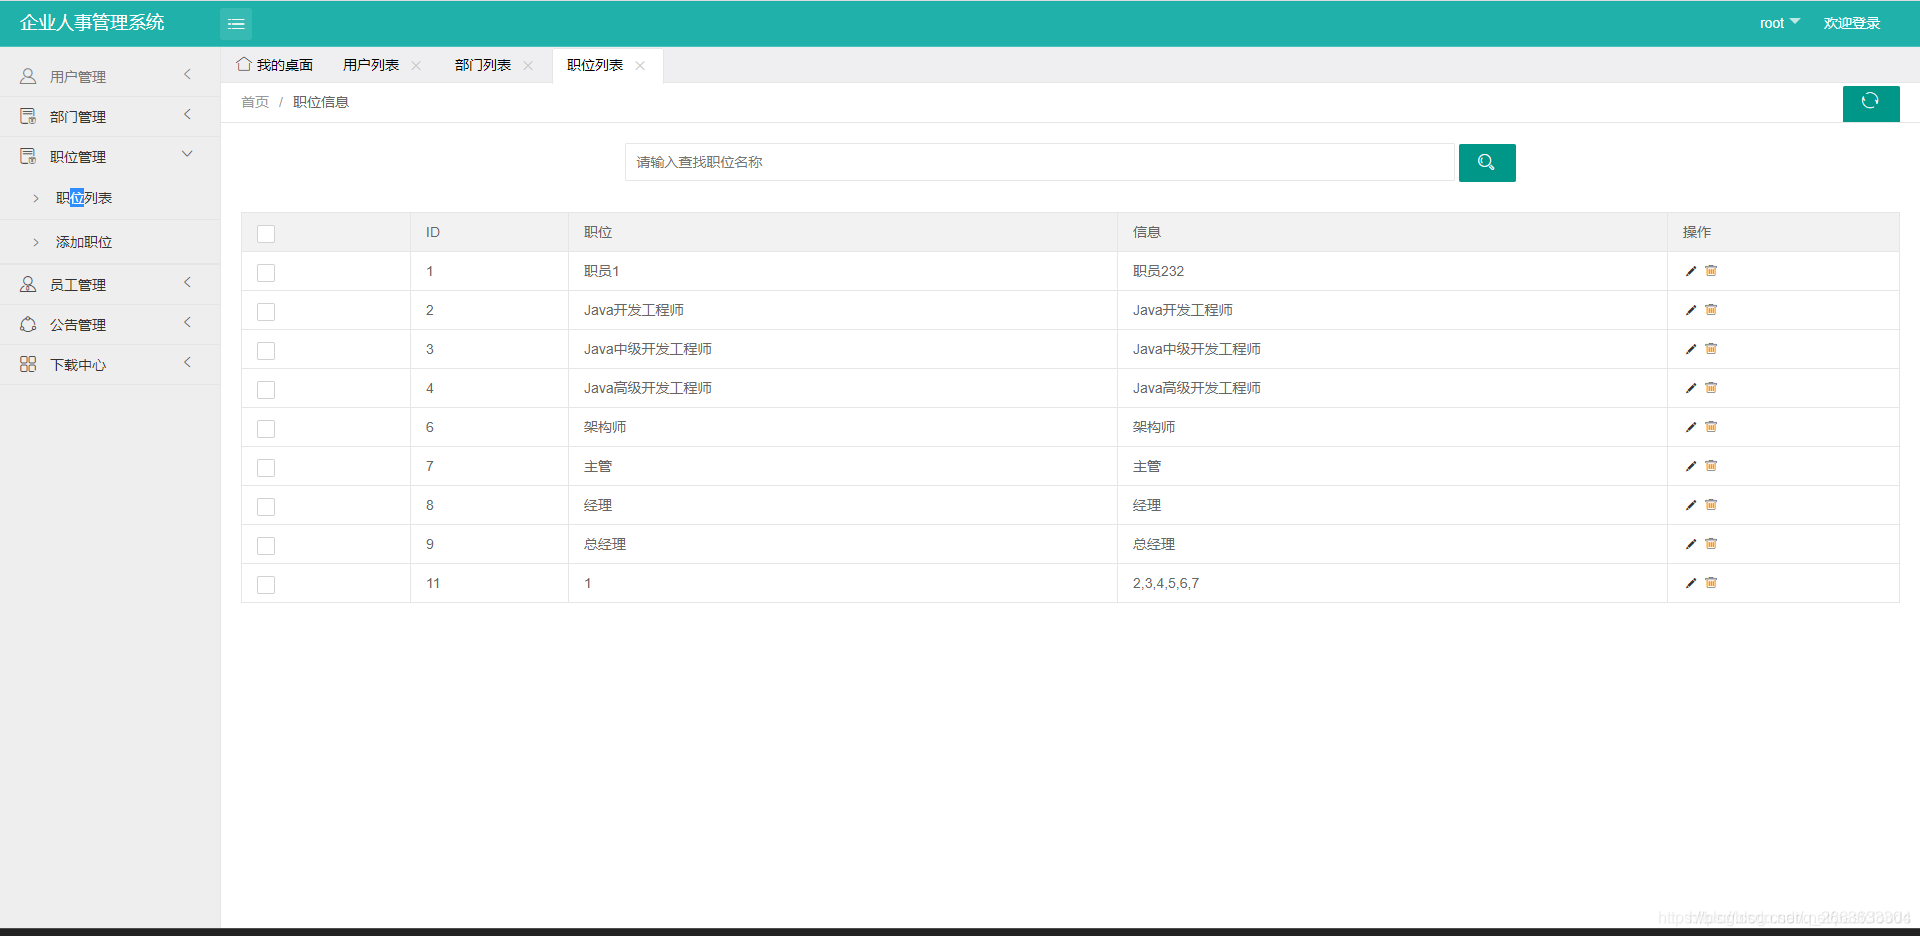Toggle the sidebar hamburger menu icon

[236, 24]
